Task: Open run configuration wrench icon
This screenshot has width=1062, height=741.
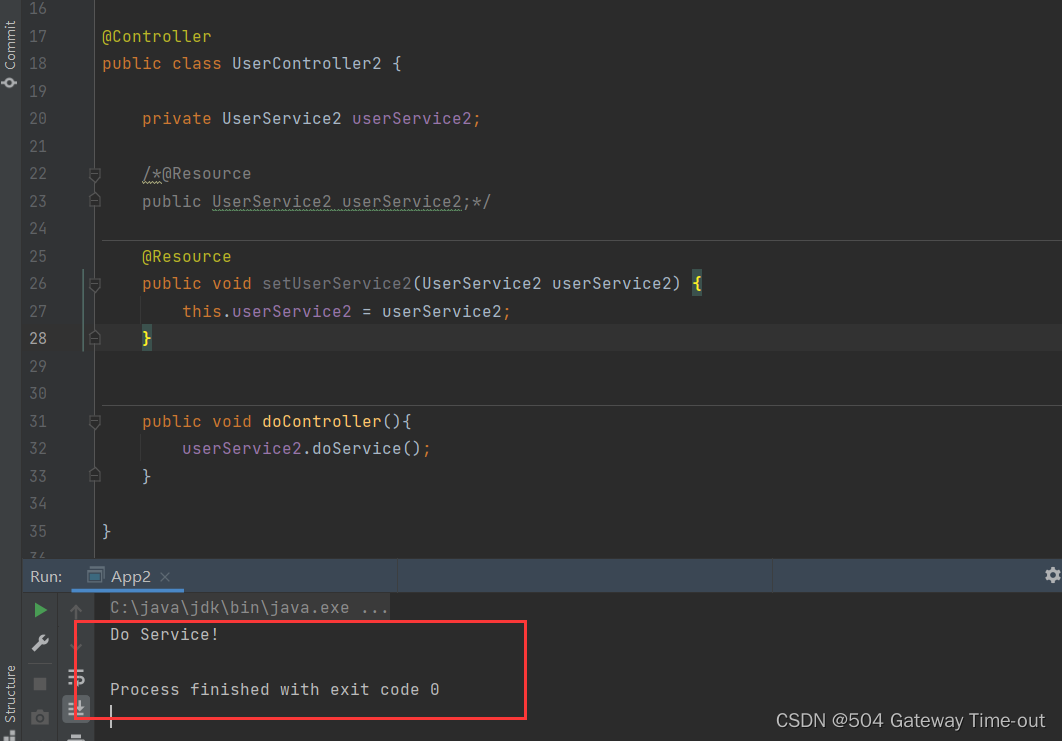Action: tap(41, 642)
